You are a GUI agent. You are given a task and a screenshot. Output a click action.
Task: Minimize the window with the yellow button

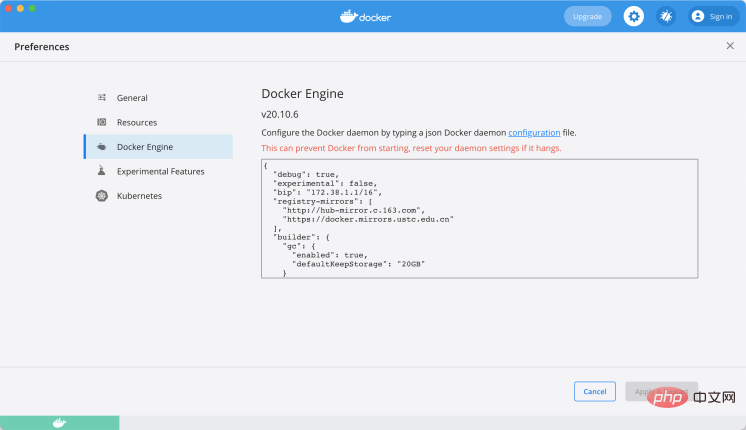20,8
